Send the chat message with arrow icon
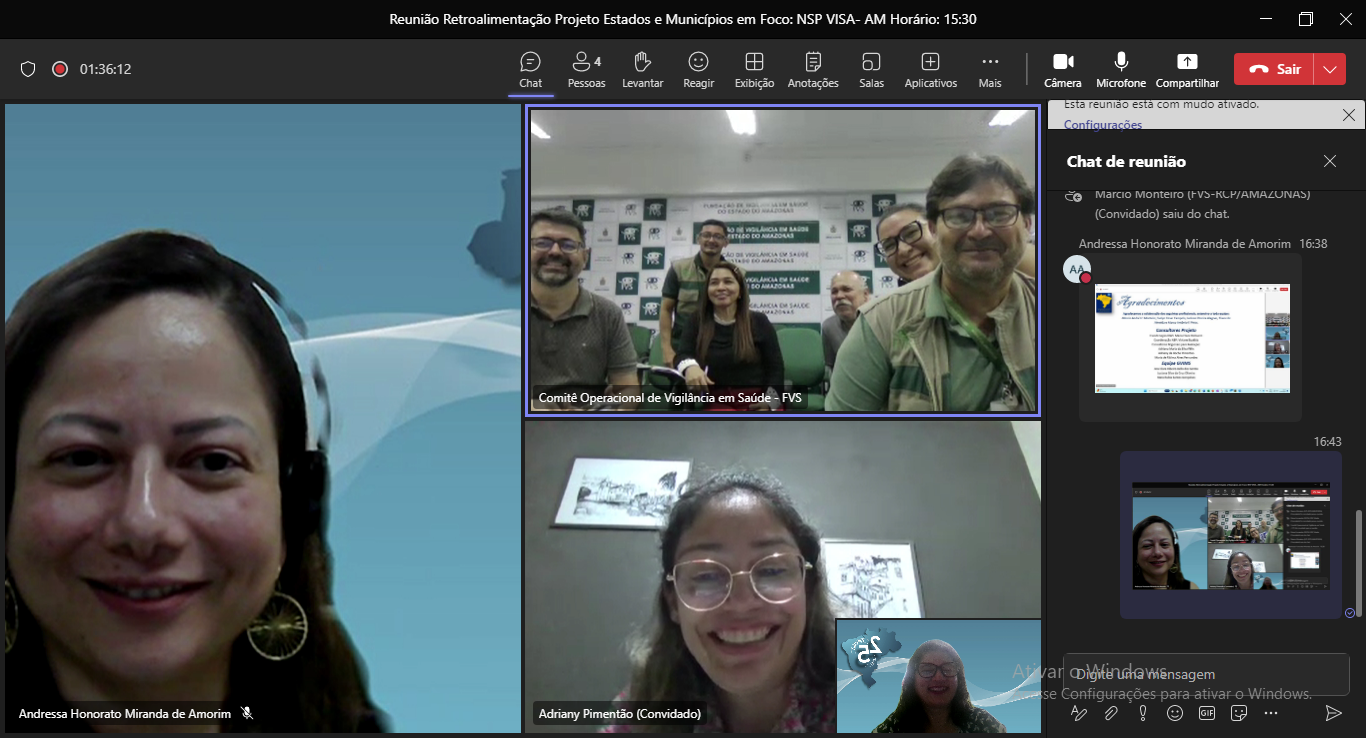 1333,713
